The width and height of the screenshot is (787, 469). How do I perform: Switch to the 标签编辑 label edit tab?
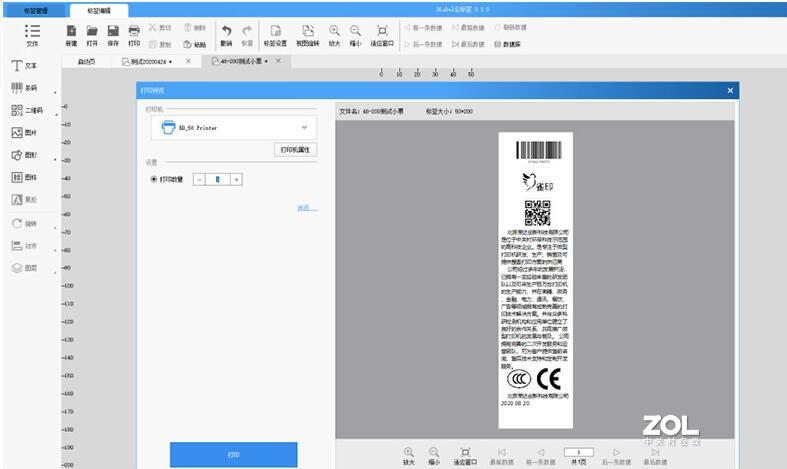(99, 11)
